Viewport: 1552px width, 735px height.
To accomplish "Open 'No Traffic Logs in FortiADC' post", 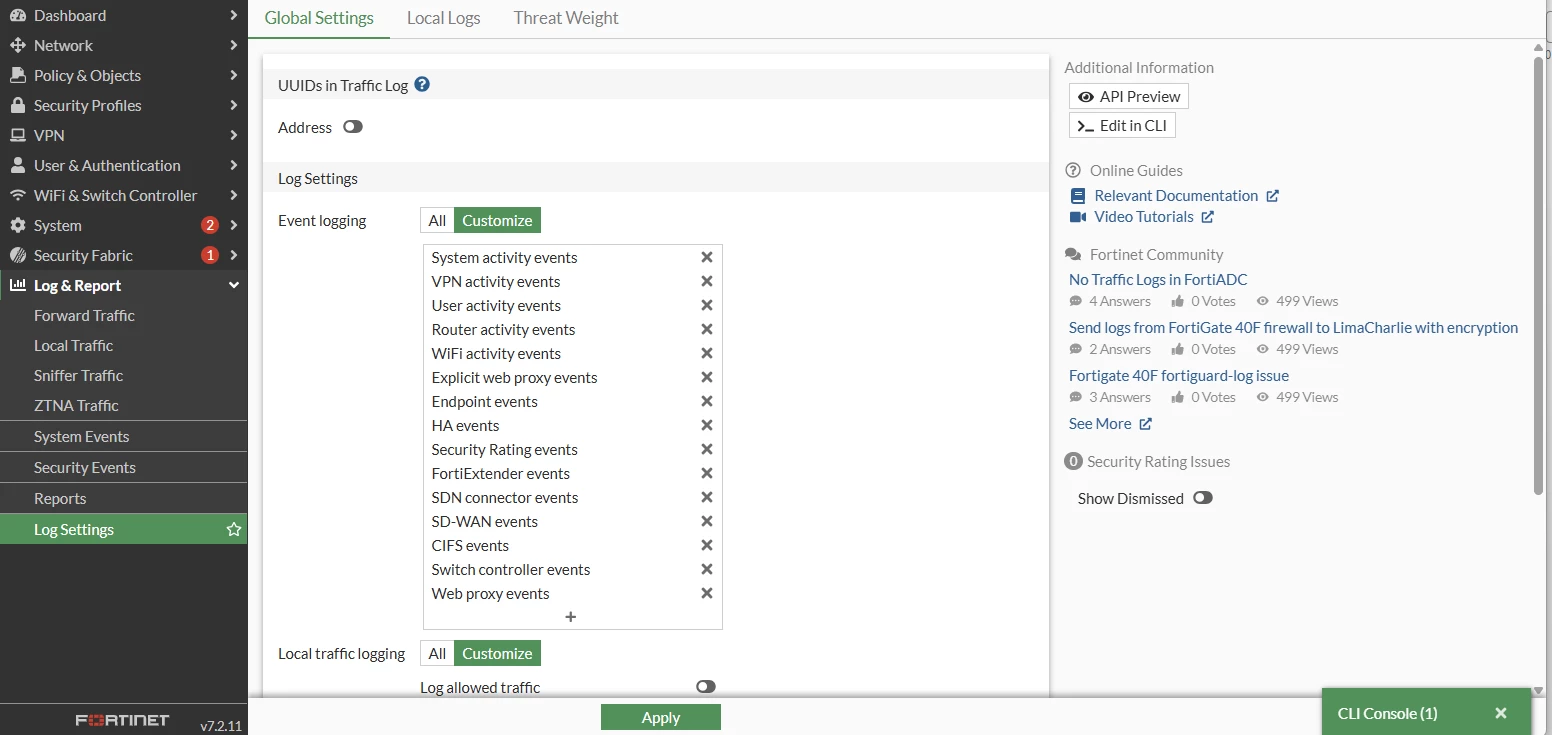I will pos(1158,279).
